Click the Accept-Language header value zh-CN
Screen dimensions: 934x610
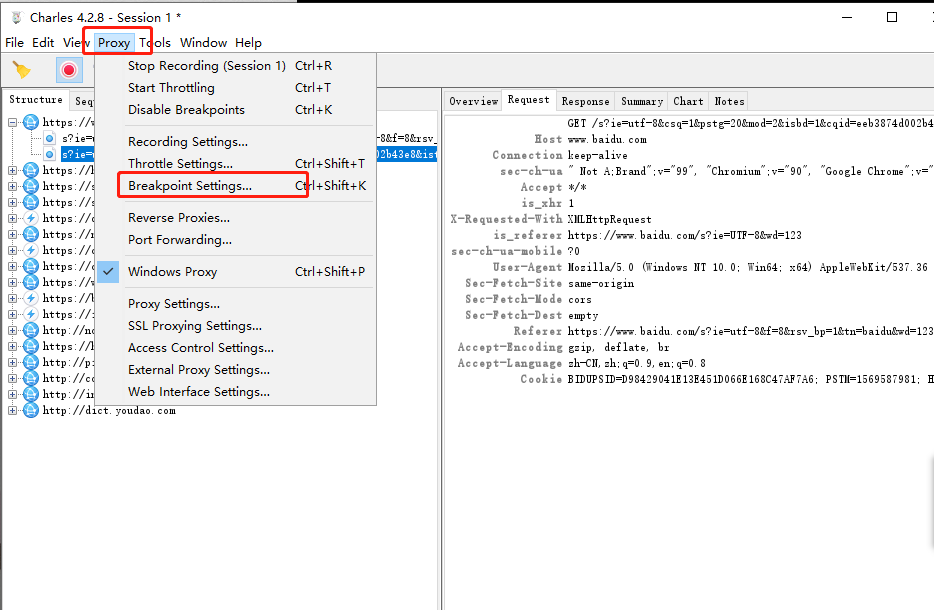pos(637,363)
